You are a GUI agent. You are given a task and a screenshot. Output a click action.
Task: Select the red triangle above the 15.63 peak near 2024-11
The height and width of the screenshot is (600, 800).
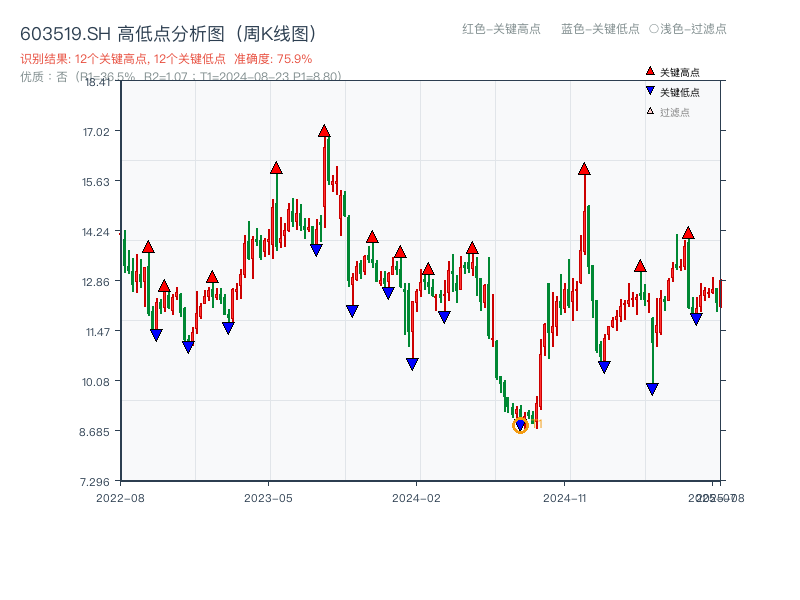click(583, 170)
